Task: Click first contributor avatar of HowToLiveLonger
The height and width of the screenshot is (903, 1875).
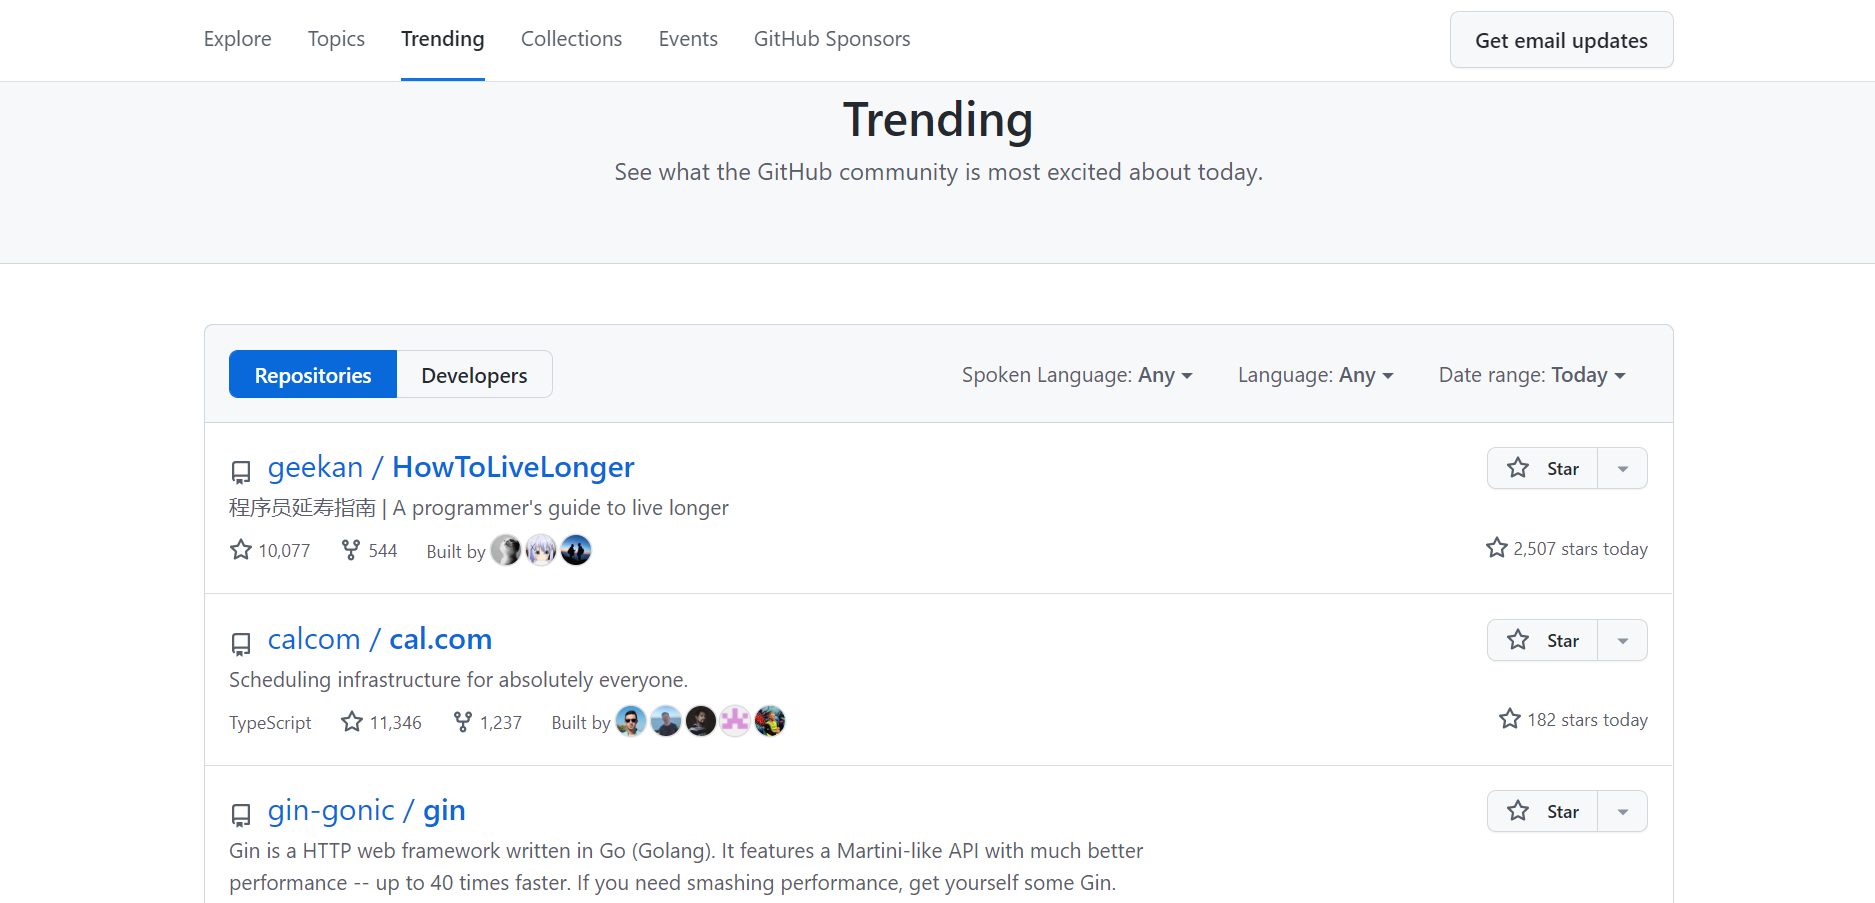Action: point(506,550)
